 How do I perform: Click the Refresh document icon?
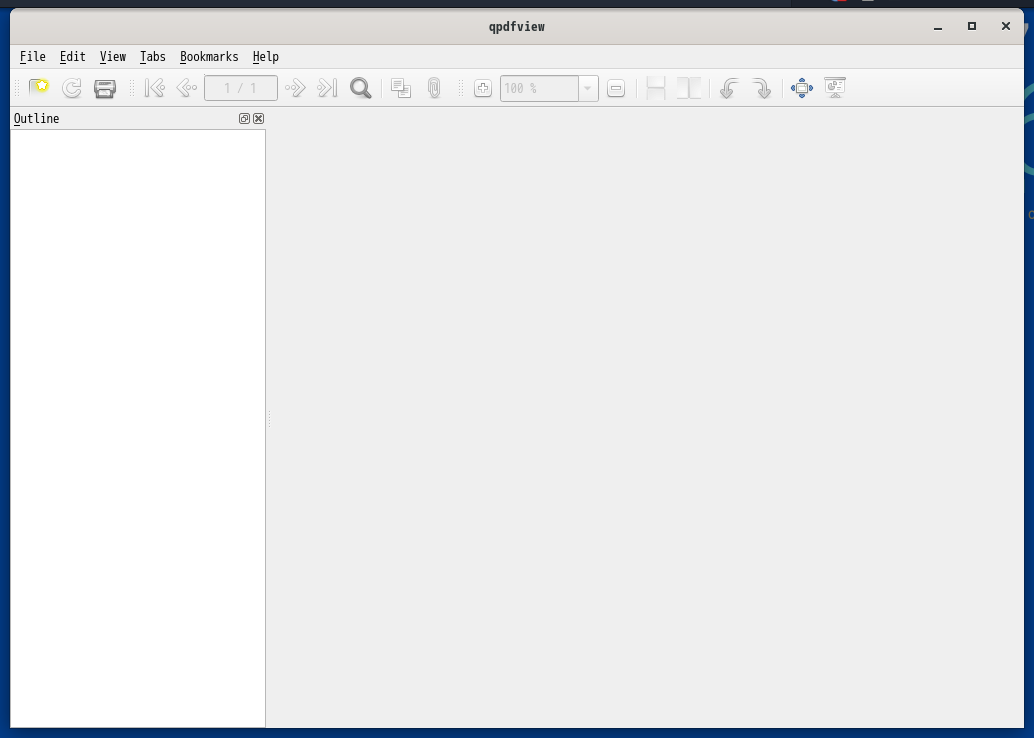click(72, 88)
